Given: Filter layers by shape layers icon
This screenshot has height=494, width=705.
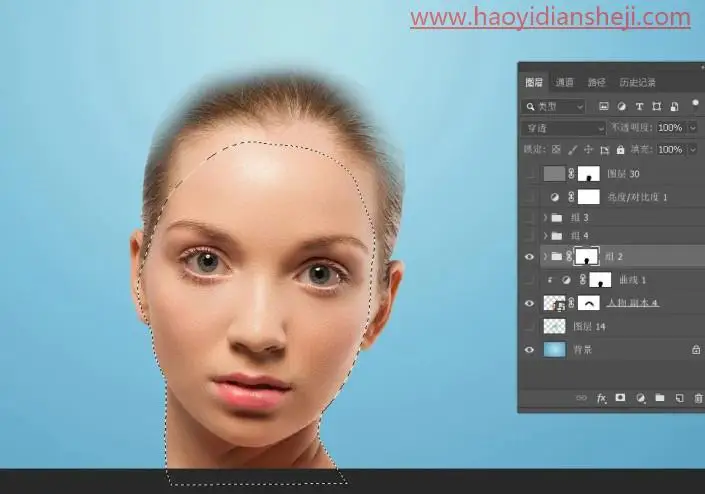Looking at the screenshot, I should [656, 107].
